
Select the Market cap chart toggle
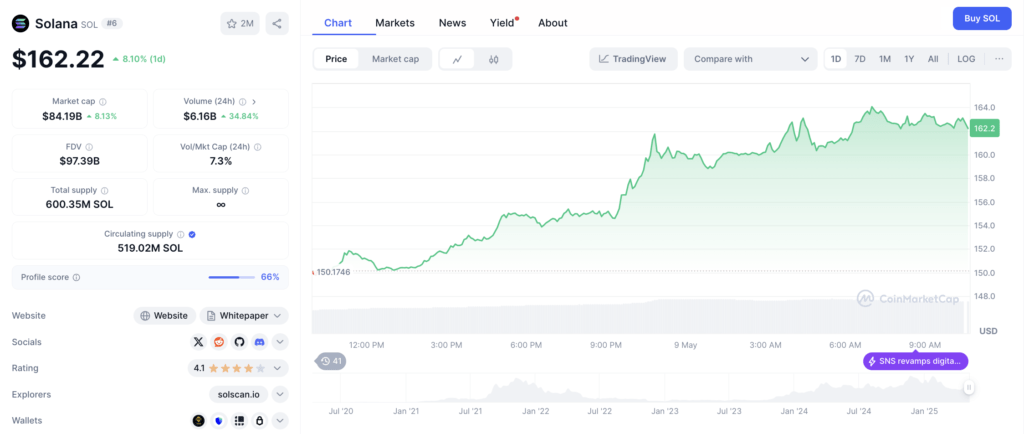pyautogui.click(x=395, y=59)
